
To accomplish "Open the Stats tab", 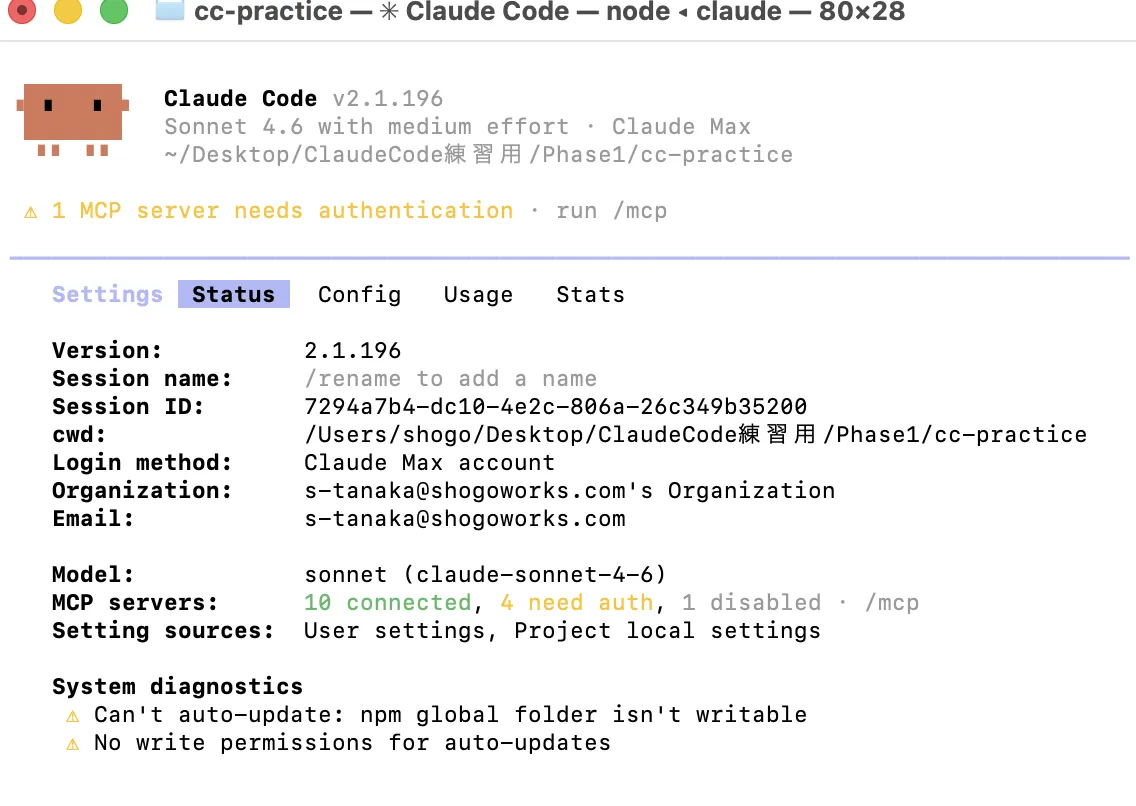I will point(590,295).
